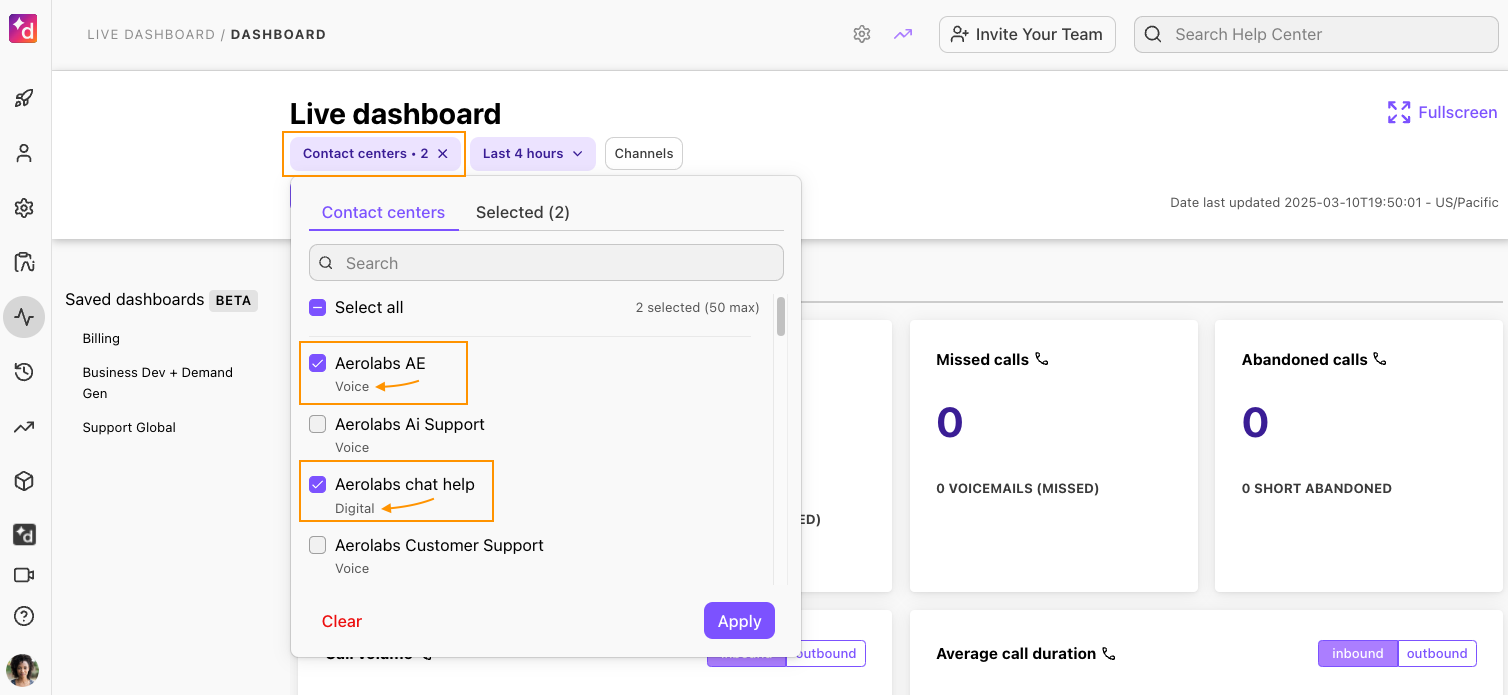
Task: Open Business Dev + Demand Gen dashboard
Action: [158, 383]
